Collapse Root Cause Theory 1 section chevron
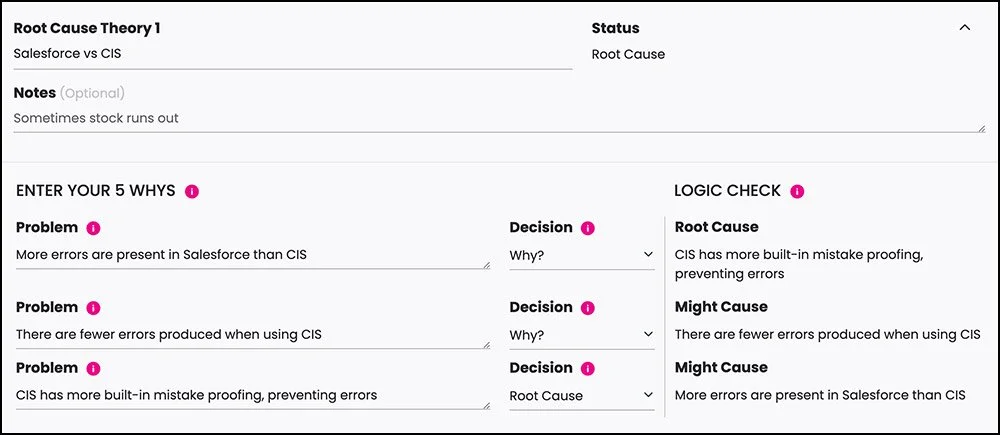1000x435 pixels. [x=964, y=28]
